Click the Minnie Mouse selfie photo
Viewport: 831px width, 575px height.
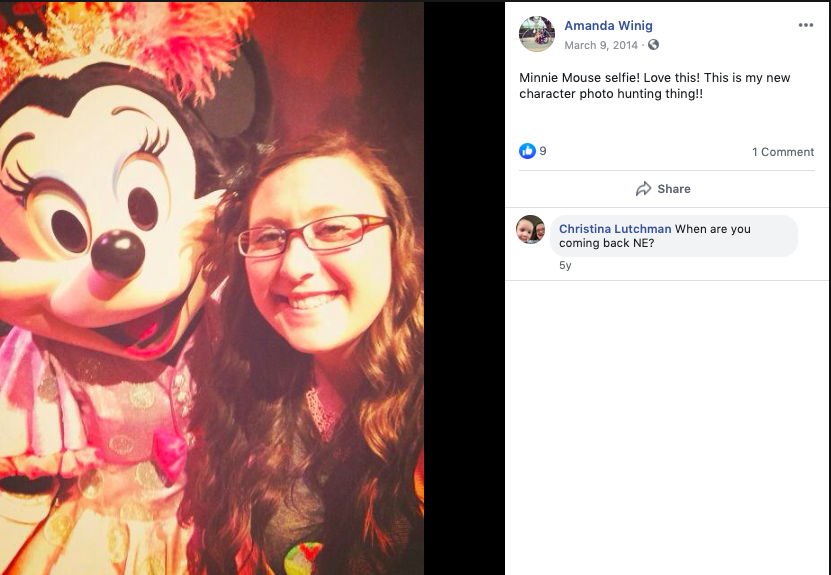click(212, 288)
